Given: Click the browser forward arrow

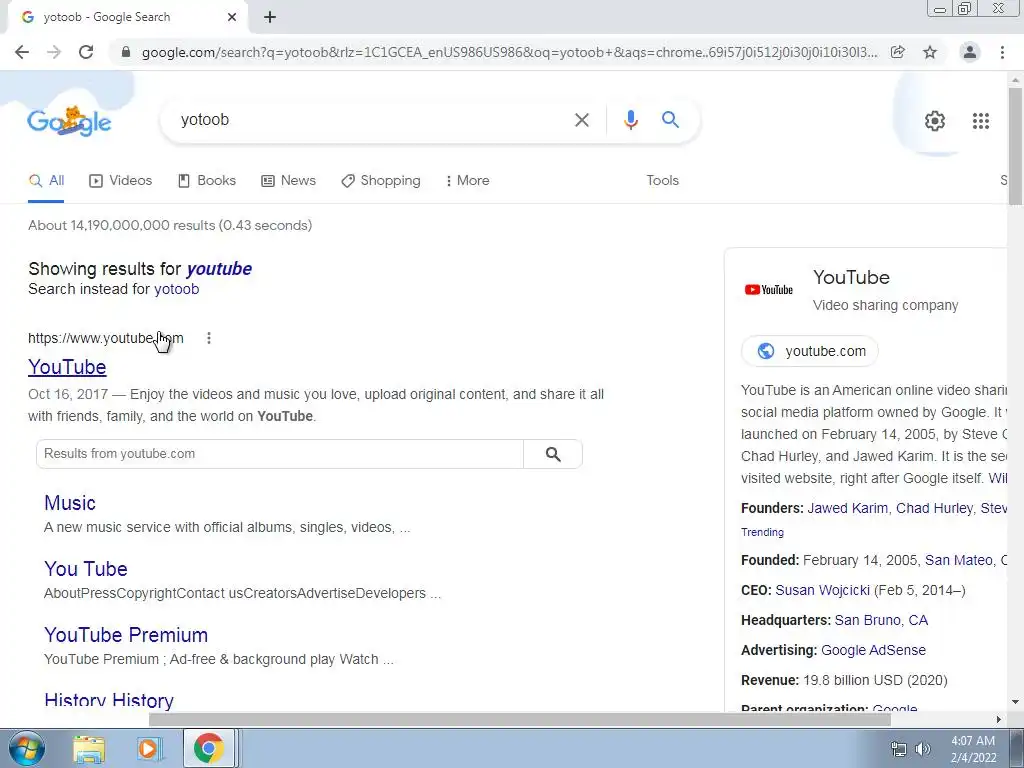Looking at the screenshot, I should 54,52.
